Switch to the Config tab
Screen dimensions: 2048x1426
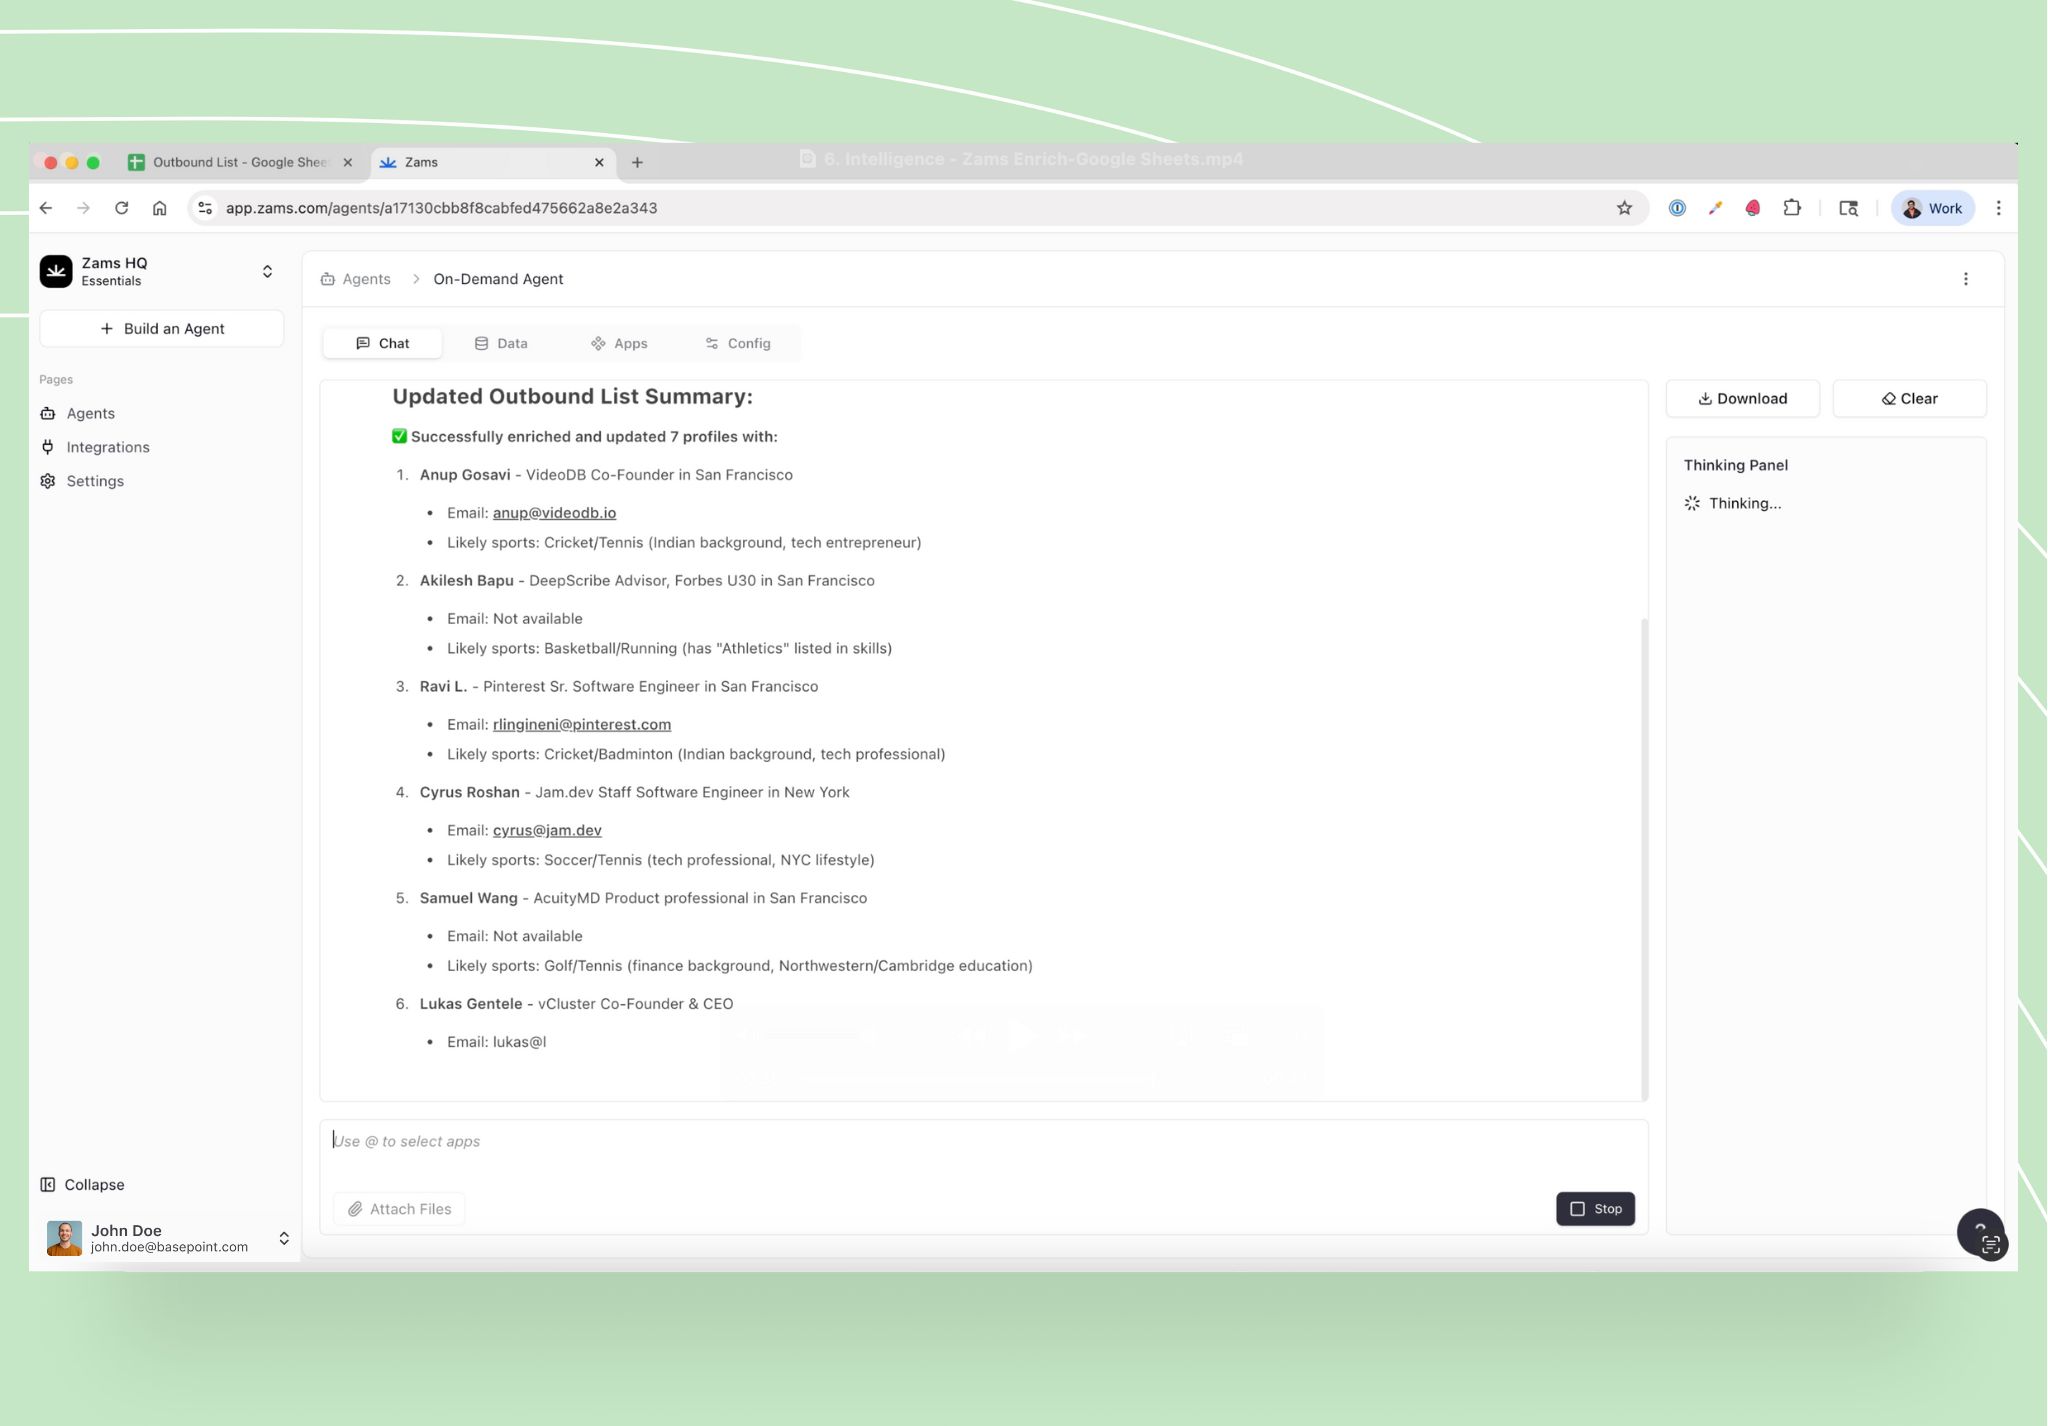738,343
